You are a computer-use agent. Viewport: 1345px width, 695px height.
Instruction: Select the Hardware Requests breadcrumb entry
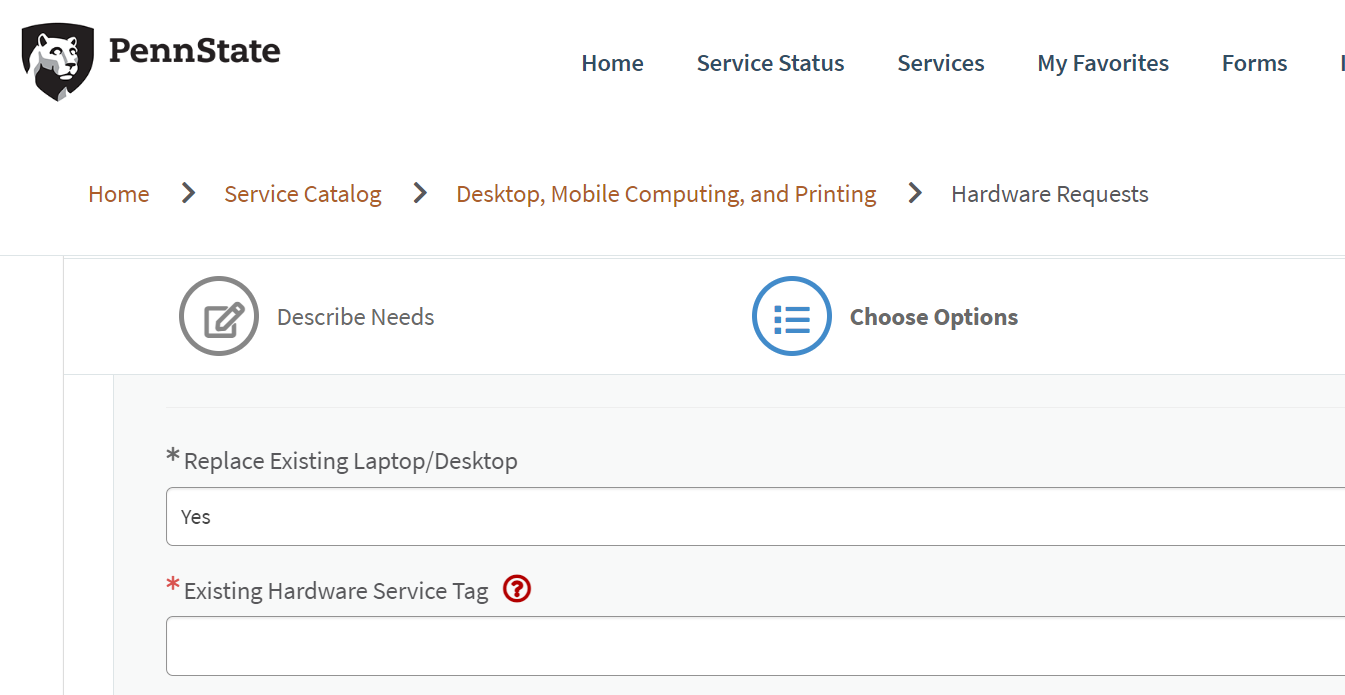[x=1049, y=193]
